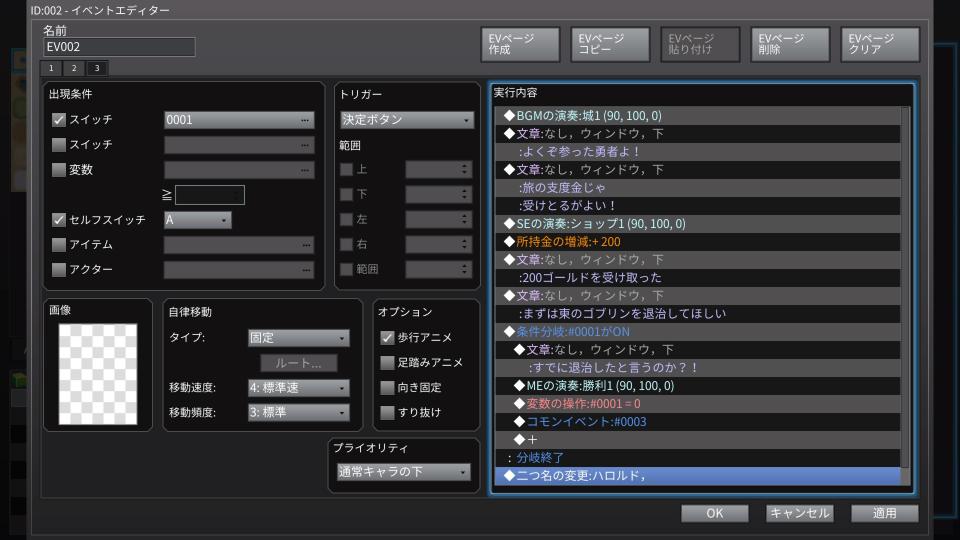Click the ellipsis on the 変数 field

tap(305, 170)
